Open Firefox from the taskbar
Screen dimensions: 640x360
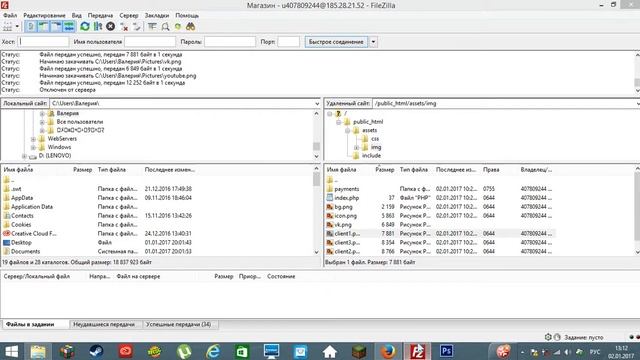coord(388,351)
